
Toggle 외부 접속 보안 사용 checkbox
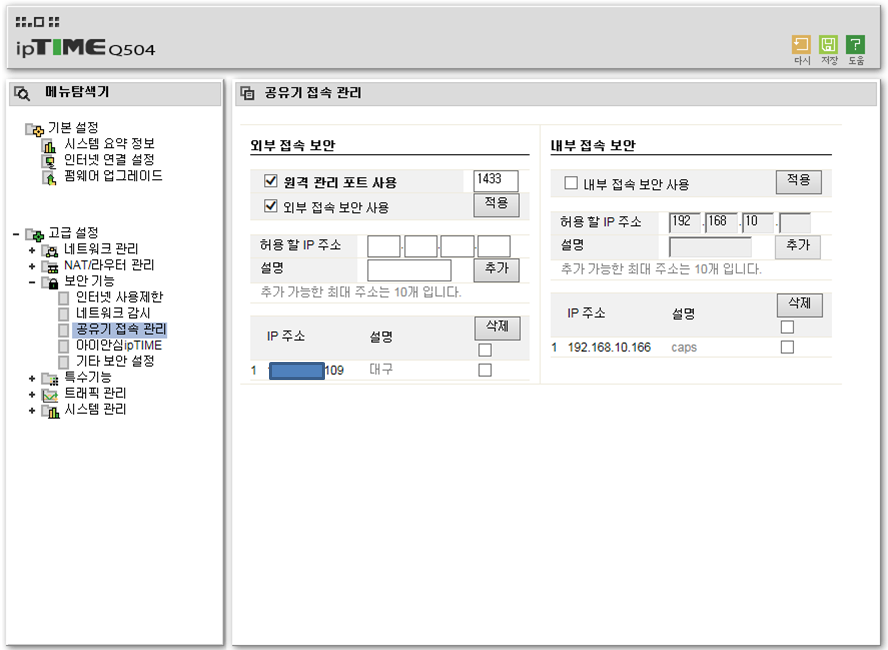coord(271,206)
